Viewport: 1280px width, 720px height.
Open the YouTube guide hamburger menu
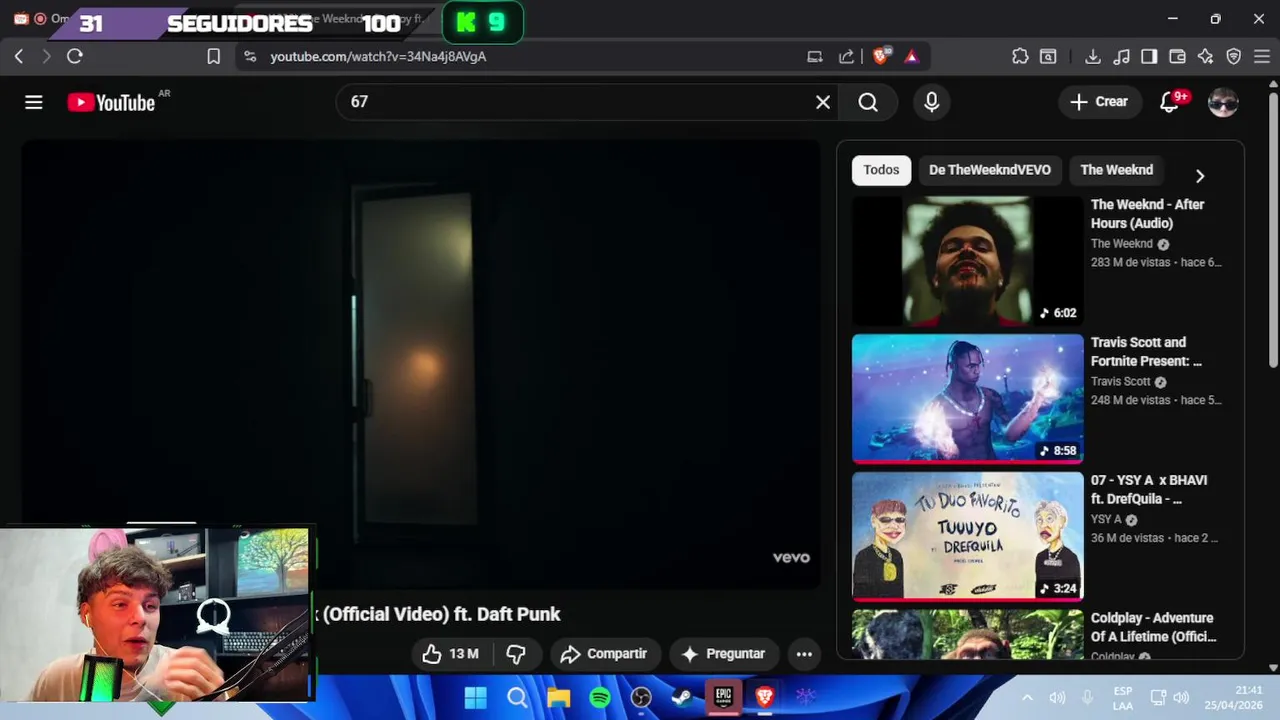pos(34,102)
